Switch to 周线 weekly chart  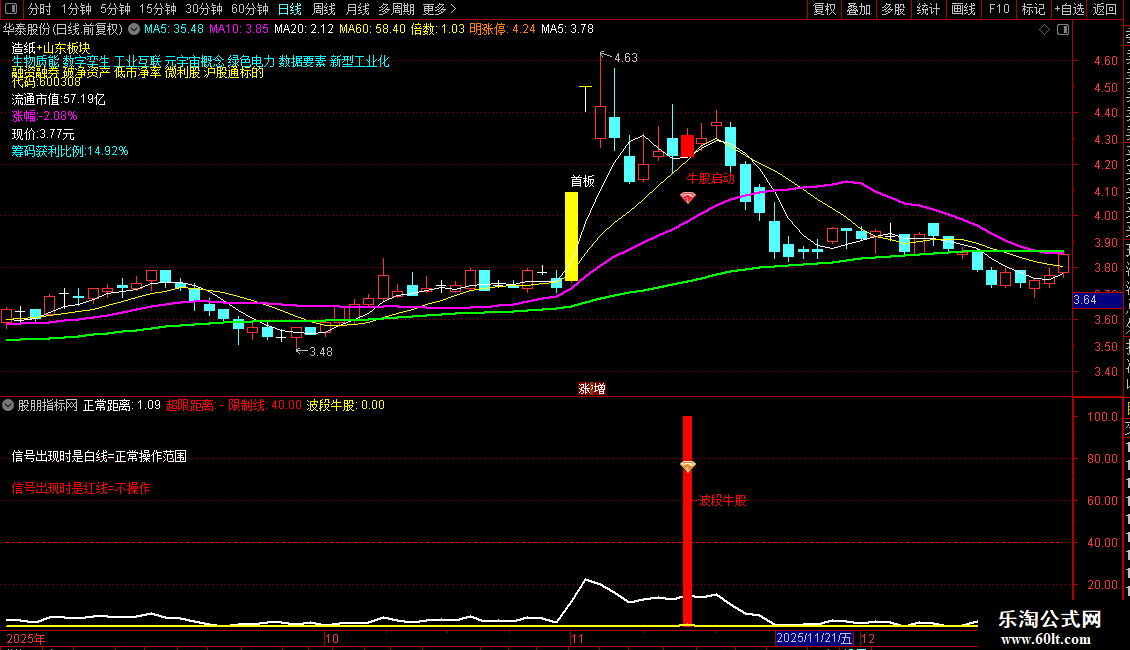pyautogui.click(x=324, y=9)
